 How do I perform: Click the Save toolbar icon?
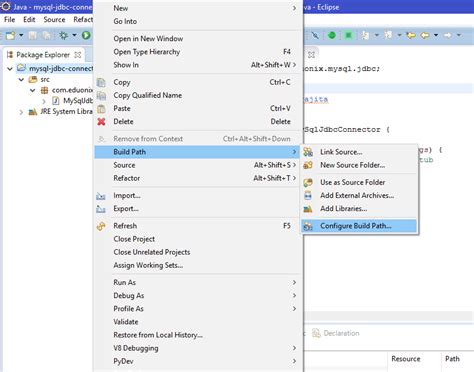tap(33, 35)
